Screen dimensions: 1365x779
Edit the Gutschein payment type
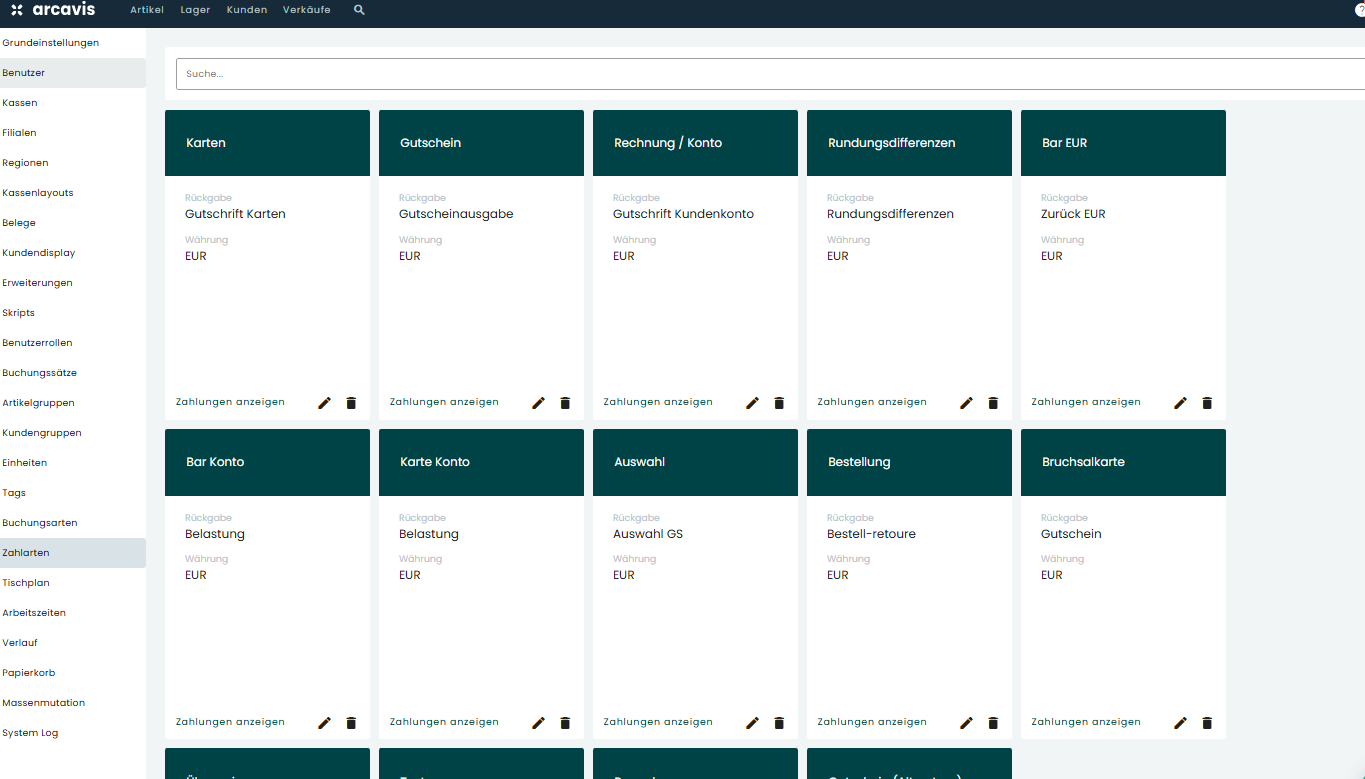click(x=538, y=403)
